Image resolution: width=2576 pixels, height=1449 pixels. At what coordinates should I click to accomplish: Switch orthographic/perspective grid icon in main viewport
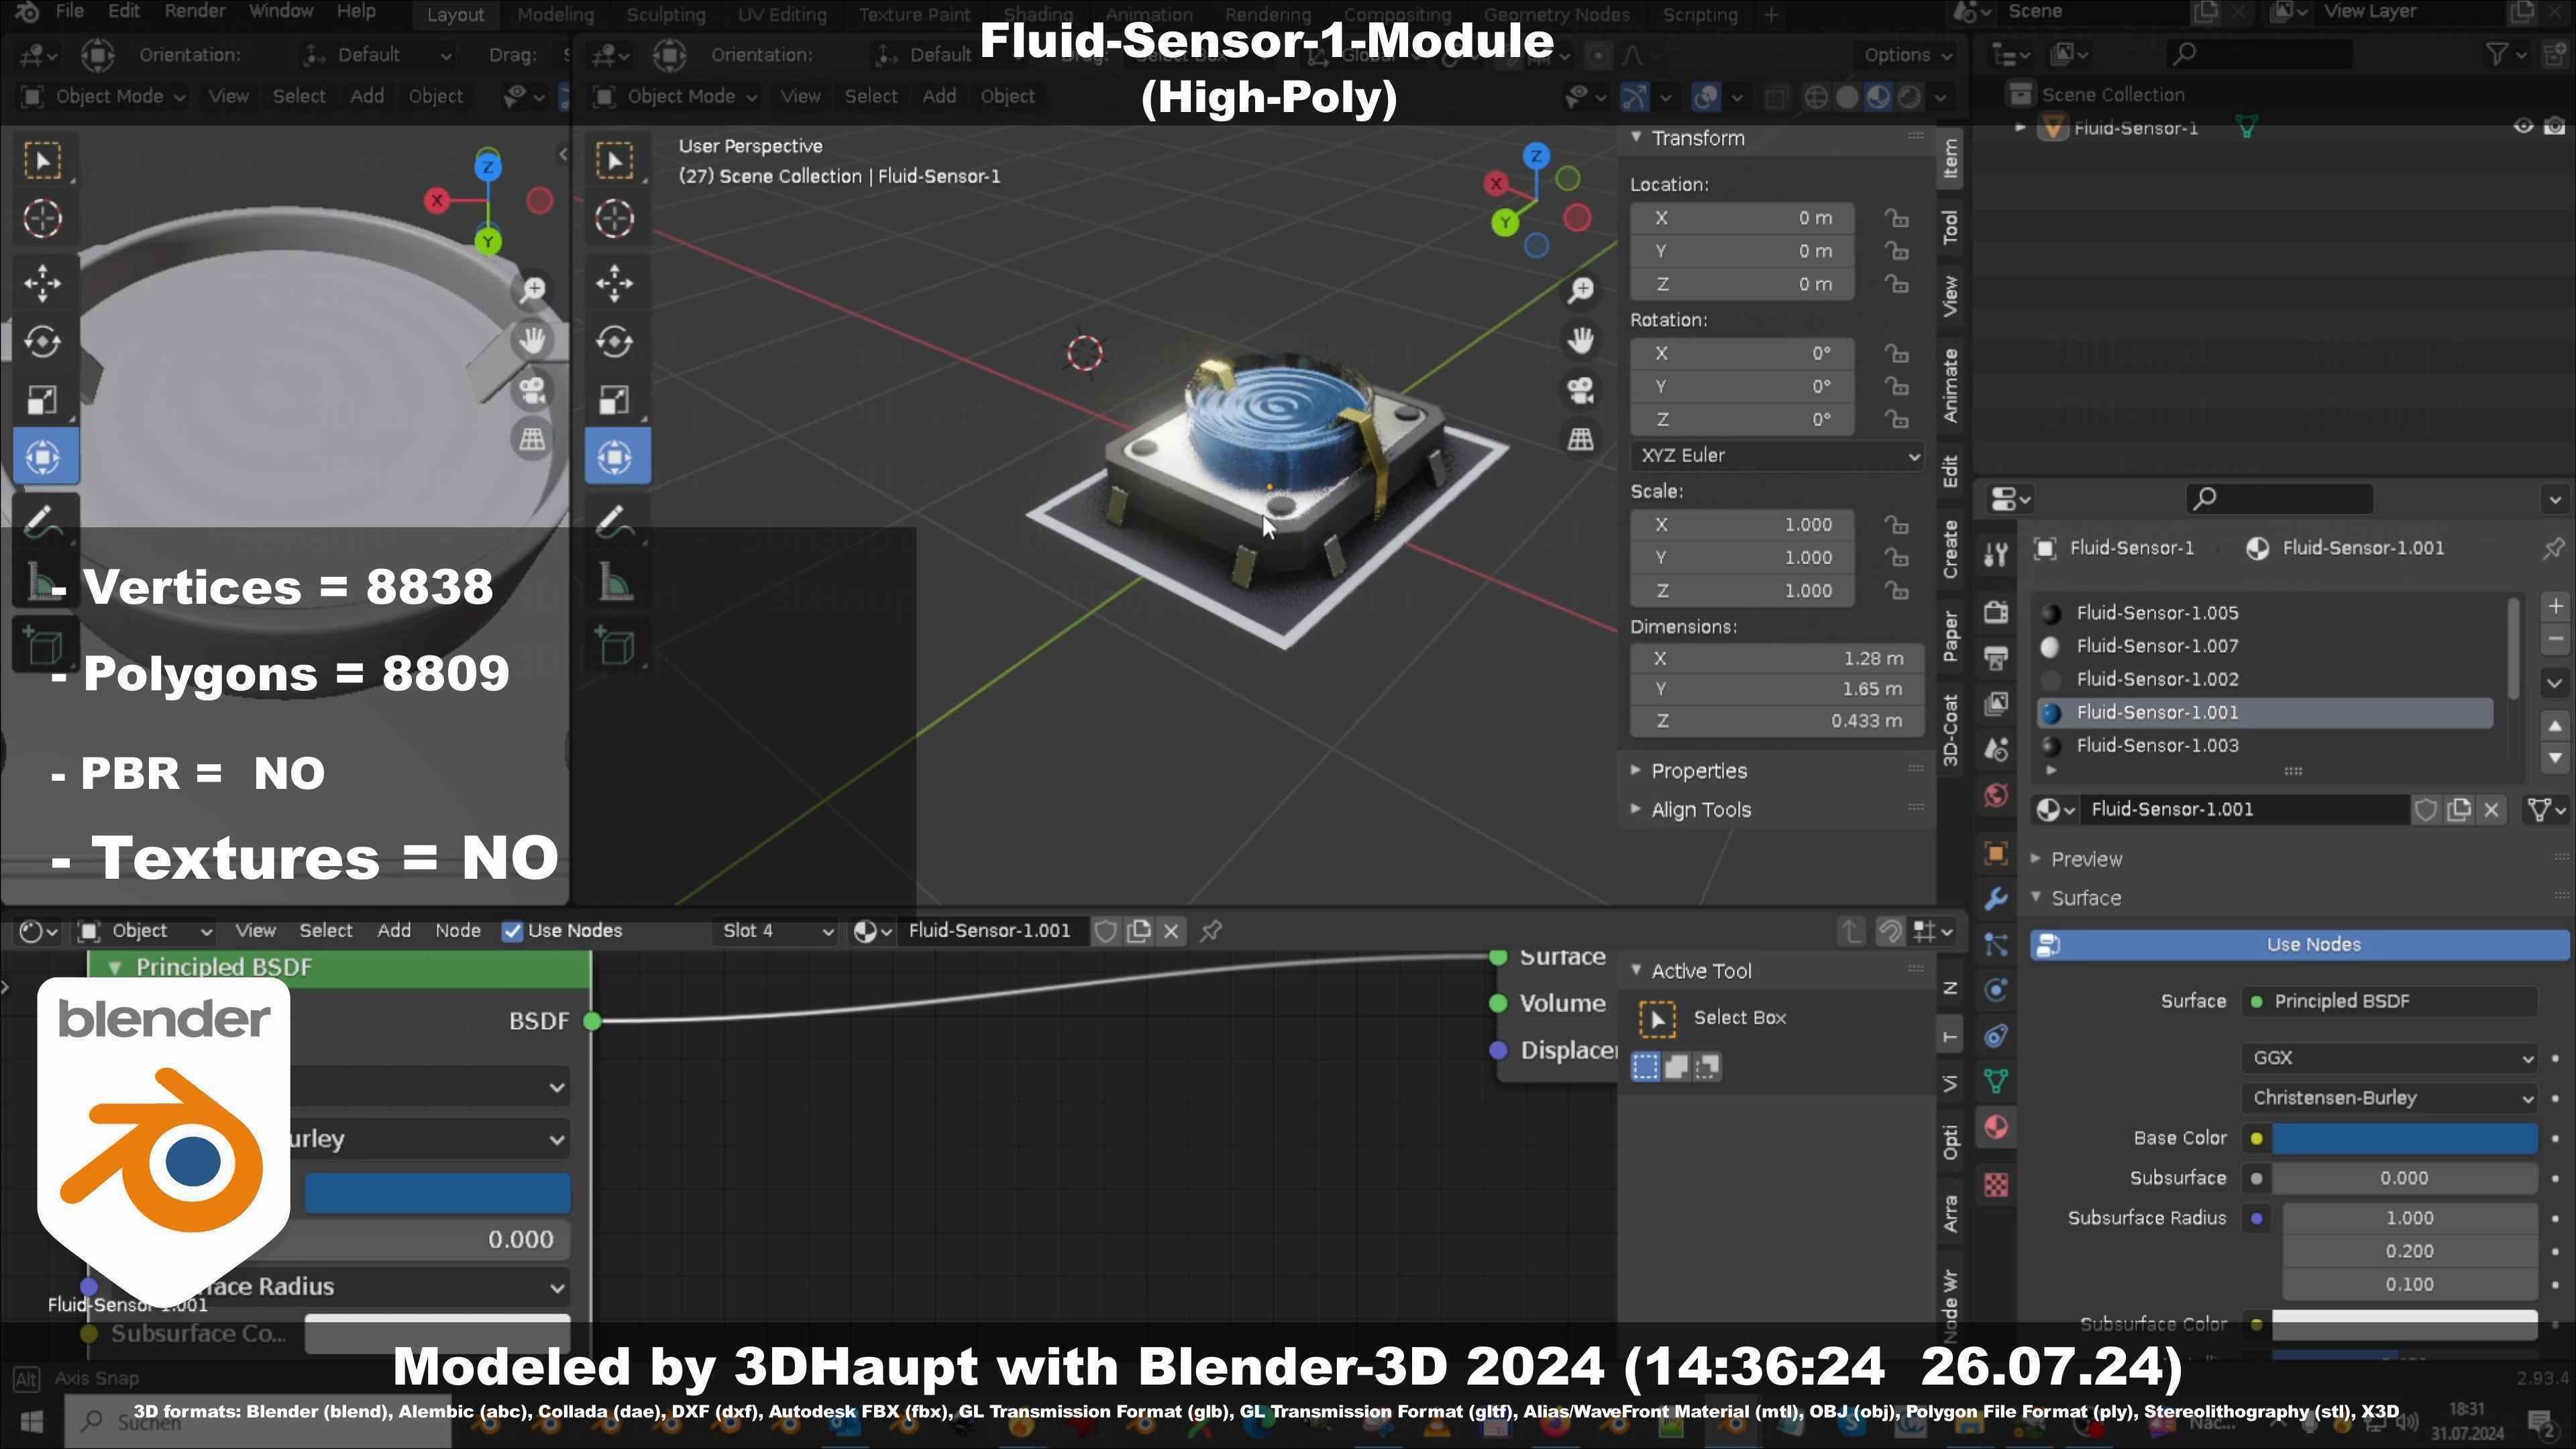tap(1580, 439)
